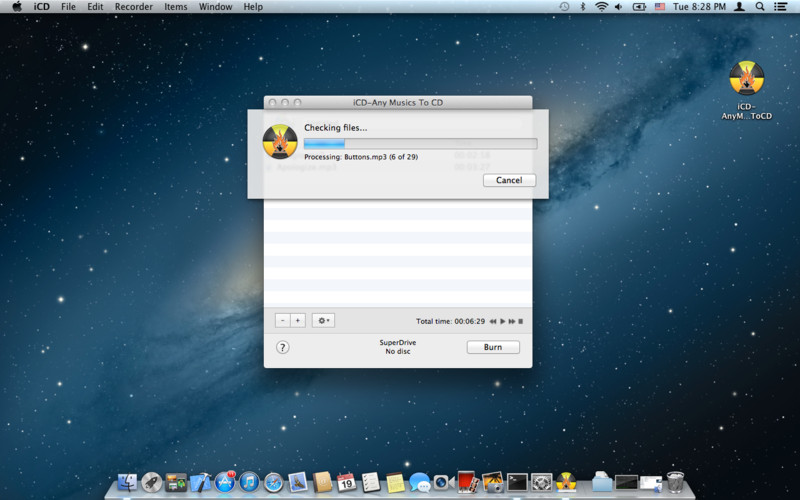Screen dimensions: 800x500
Task: Open the Items menu
Action: [x=176, y=7]
